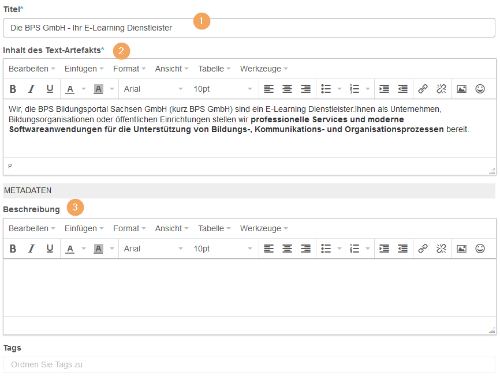500x380 pixels.
Task: Toggle bold in the Beschreibung editor toolbar
Action: (13, 249)
